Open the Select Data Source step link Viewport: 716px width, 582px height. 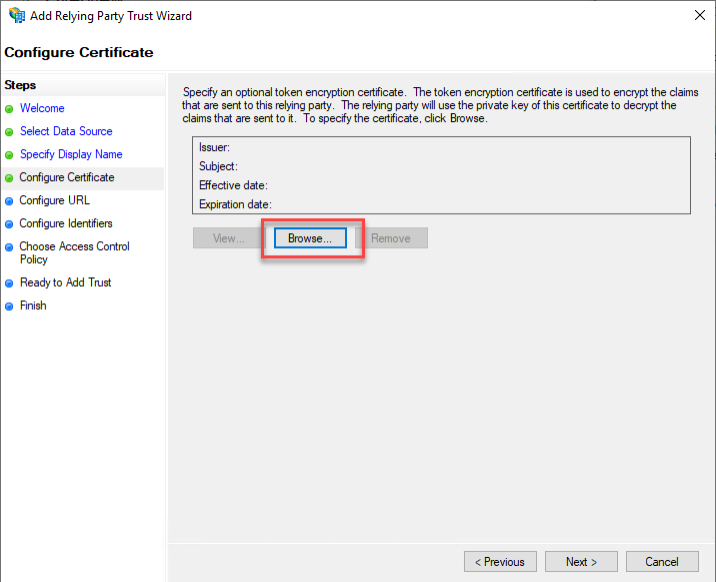click(x=66, y=131)
